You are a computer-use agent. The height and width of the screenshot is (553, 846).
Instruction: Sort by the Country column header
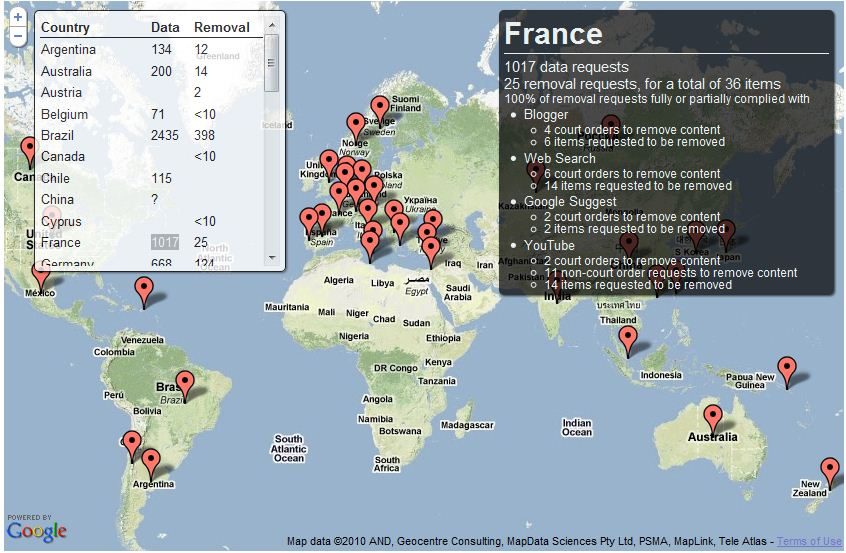point(65,28)
